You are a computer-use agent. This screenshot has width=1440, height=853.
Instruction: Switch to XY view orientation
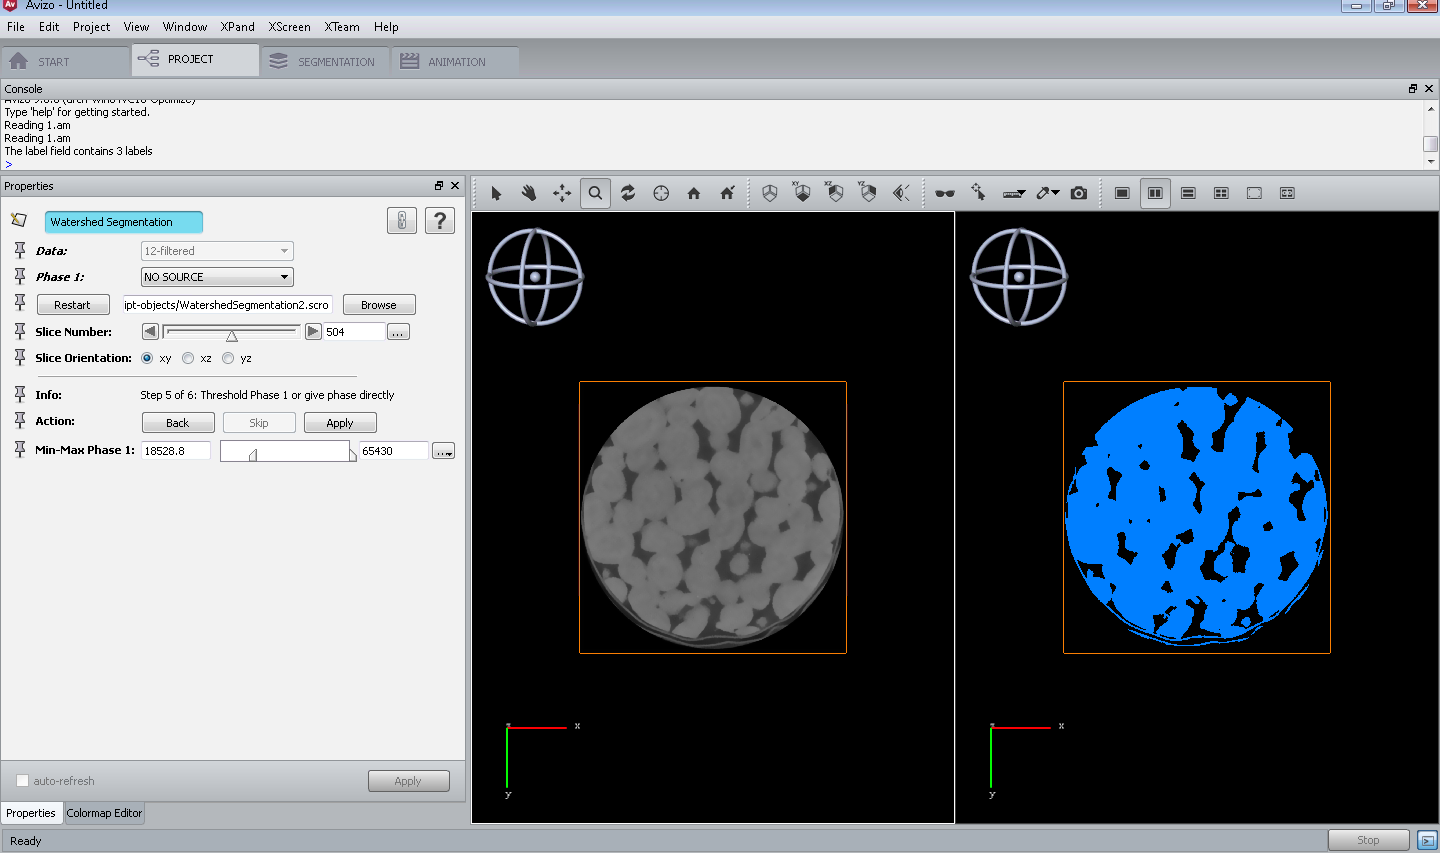tap(802, 193)
